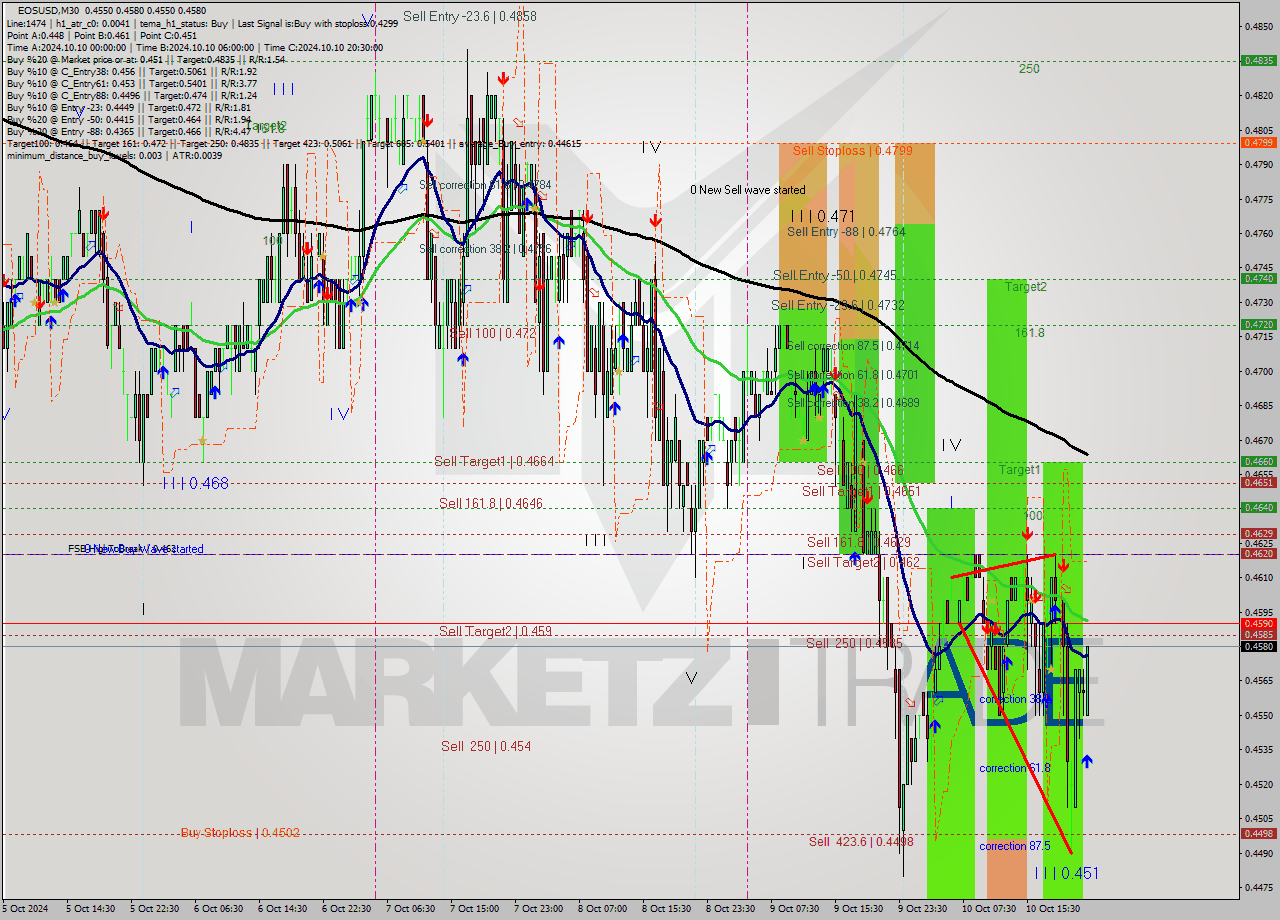
Task: Click the 'Sell Target2 | 0.459' label
Action: point(495,631)
